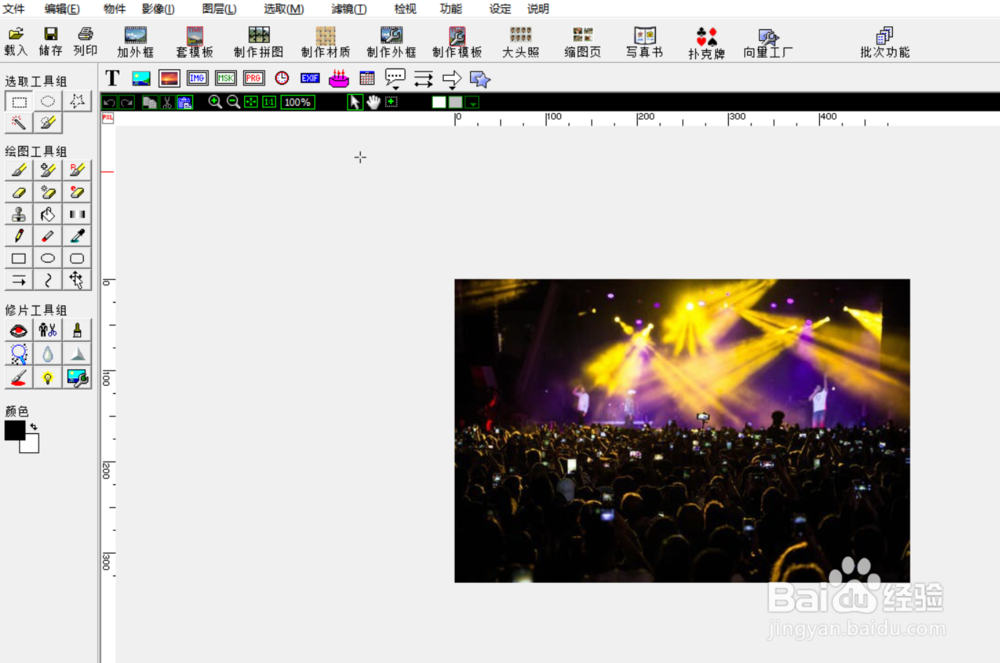Select the eraser tool
Viewport: 1000px width, 663px height.
pyautogui.click(x=19, y=192)
